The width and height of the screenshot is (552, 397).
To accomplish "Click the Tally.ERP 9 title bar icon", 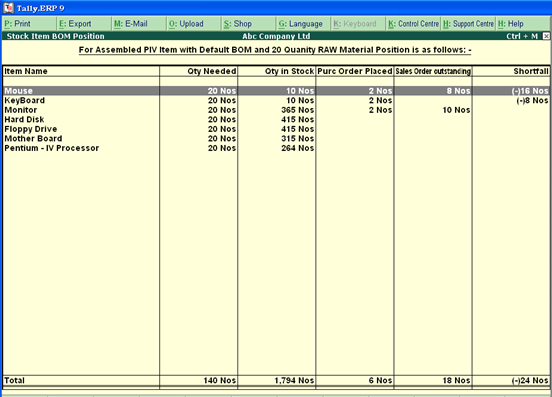I will pos(8,7).
